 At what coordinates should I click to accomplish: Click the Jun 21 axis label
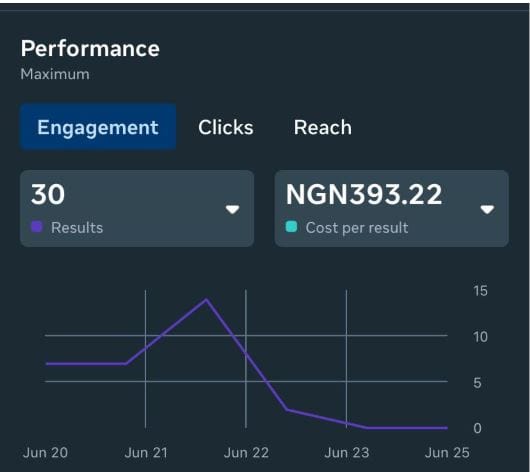click(146, 453)
